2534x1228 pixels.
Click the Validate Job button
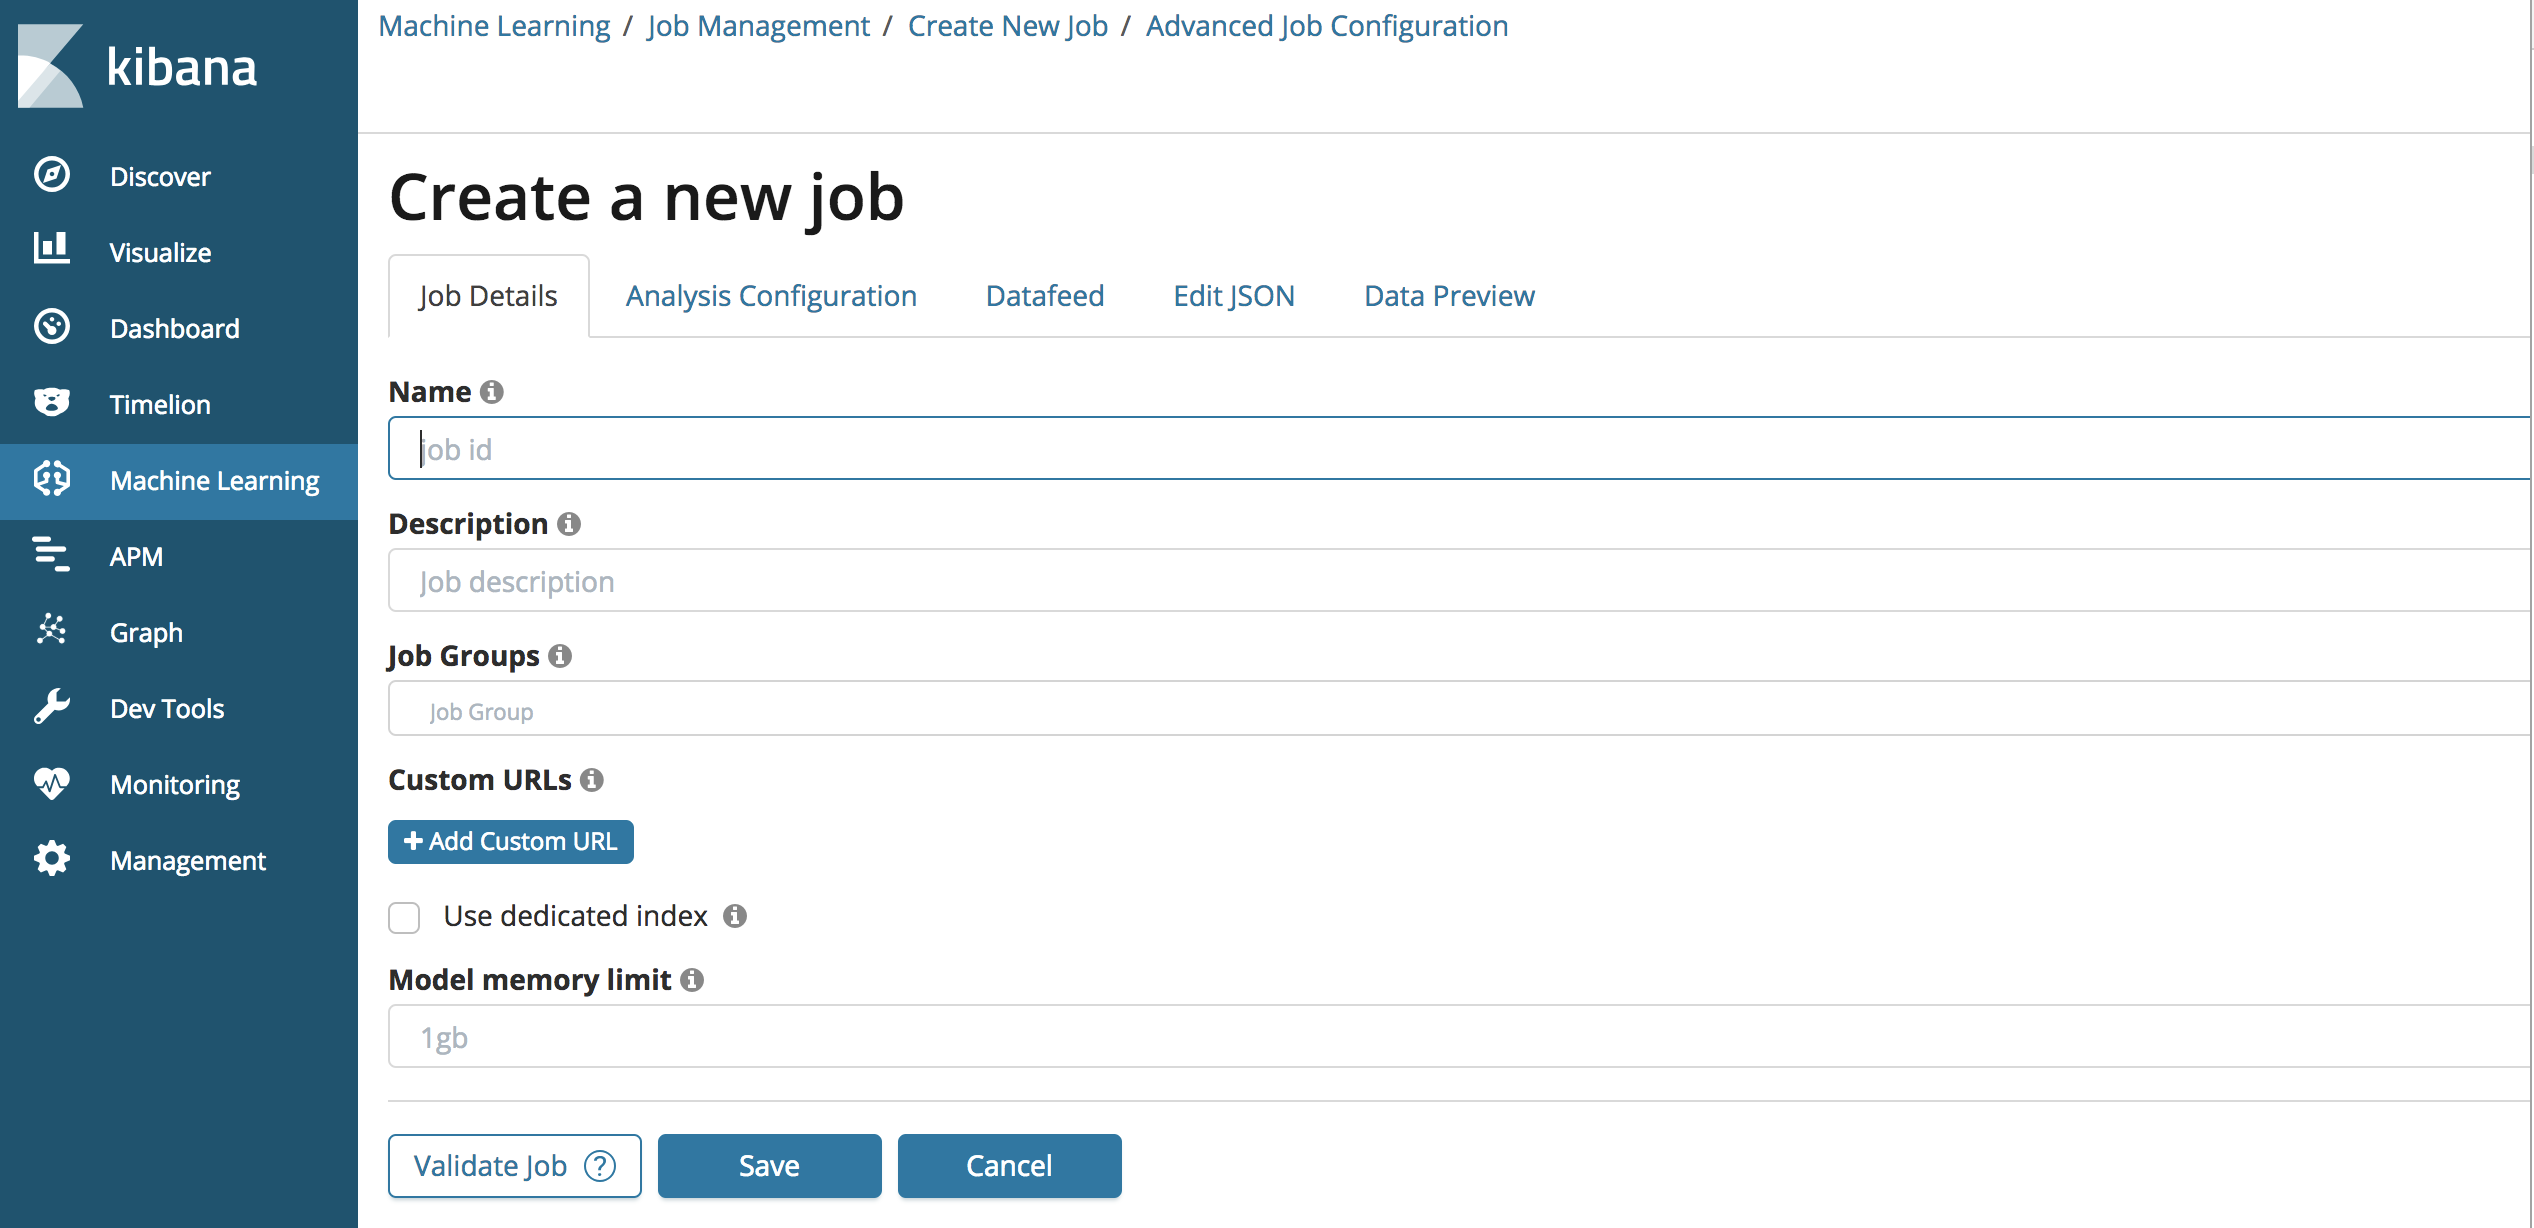514,1166
